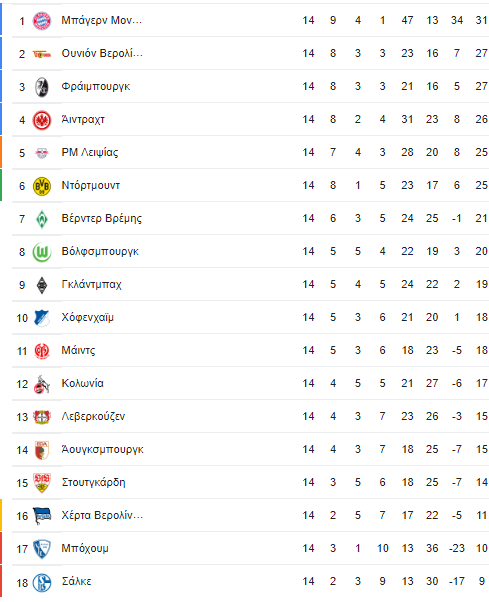Select the Χέρτα Βερολίν… team name
The image size is (489, 602).
tap(102, 515)
